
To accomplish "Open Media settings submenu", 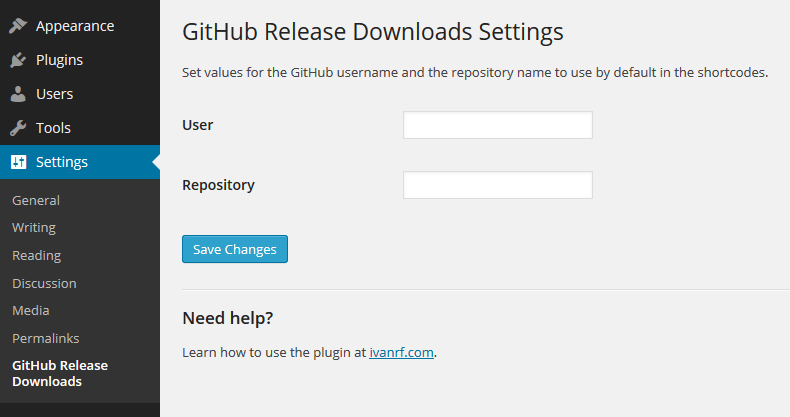I will 31,310.
